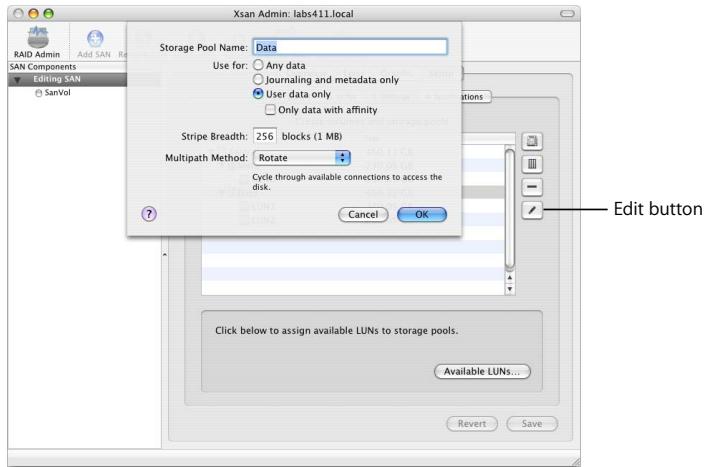This screenshot has height=467, width=707.
Task: Click the storage list scrollbar thumb
Action: pyautogui.click(x=510, y=208)
